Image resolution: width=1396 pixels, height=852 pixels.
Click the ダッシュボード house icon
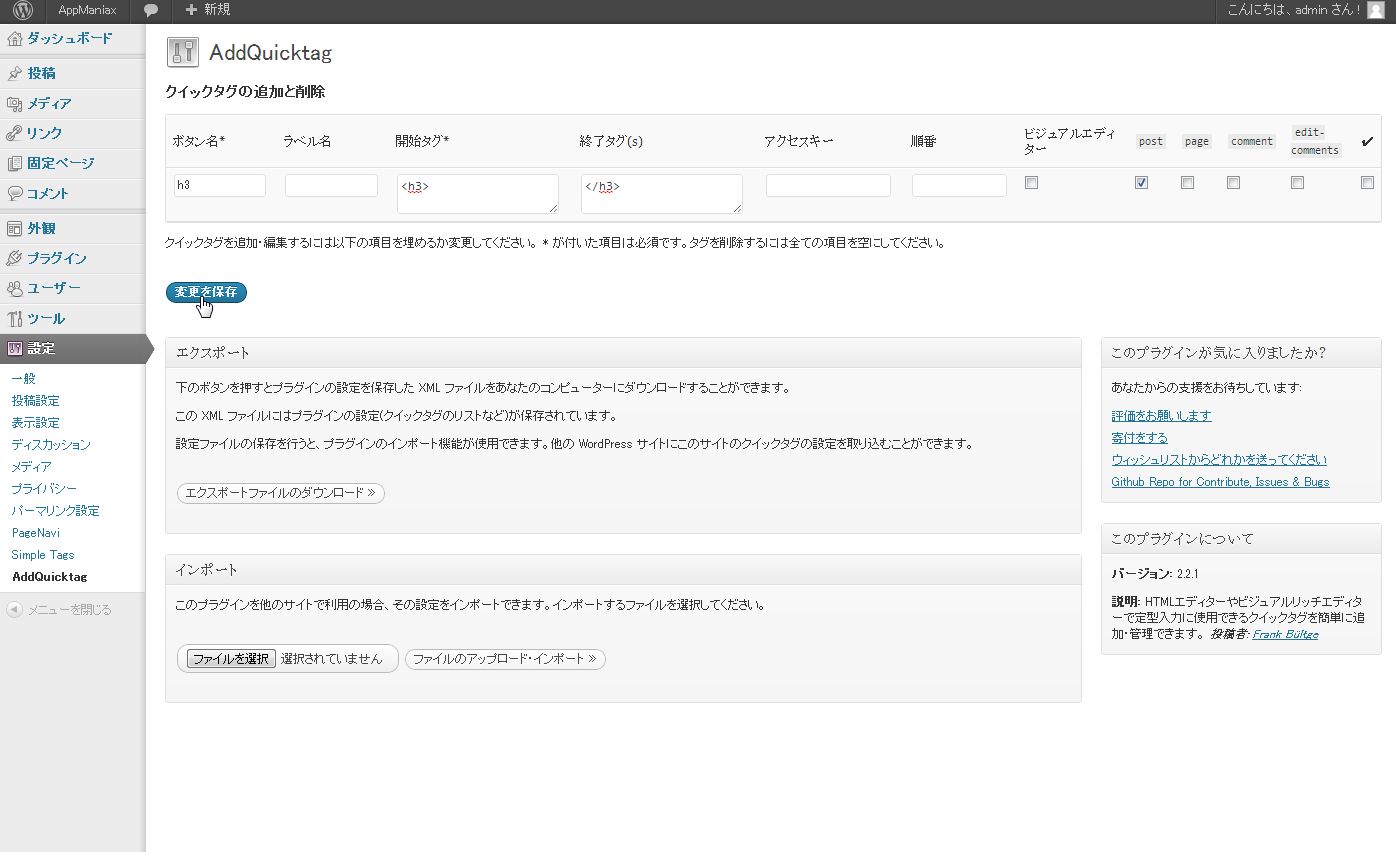click(14, 39)
